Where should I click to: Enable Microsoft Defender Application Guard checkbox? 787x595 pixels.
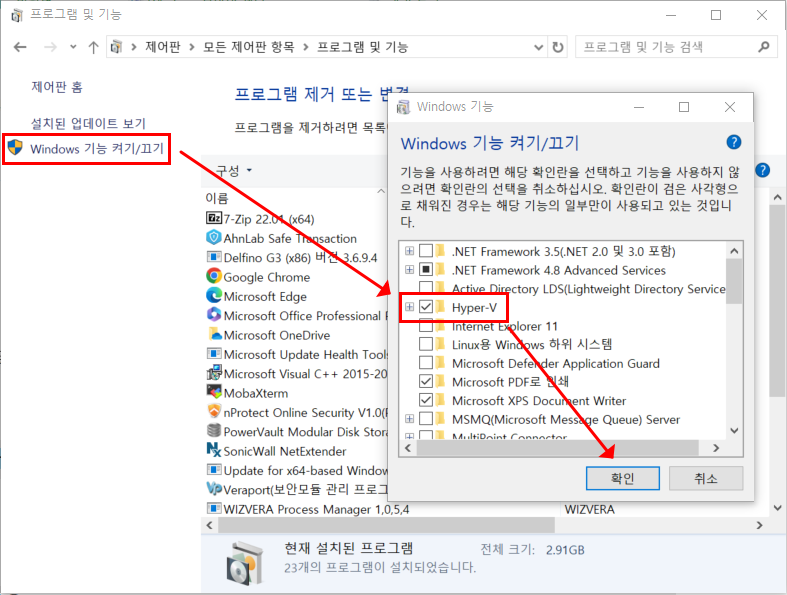426,363
